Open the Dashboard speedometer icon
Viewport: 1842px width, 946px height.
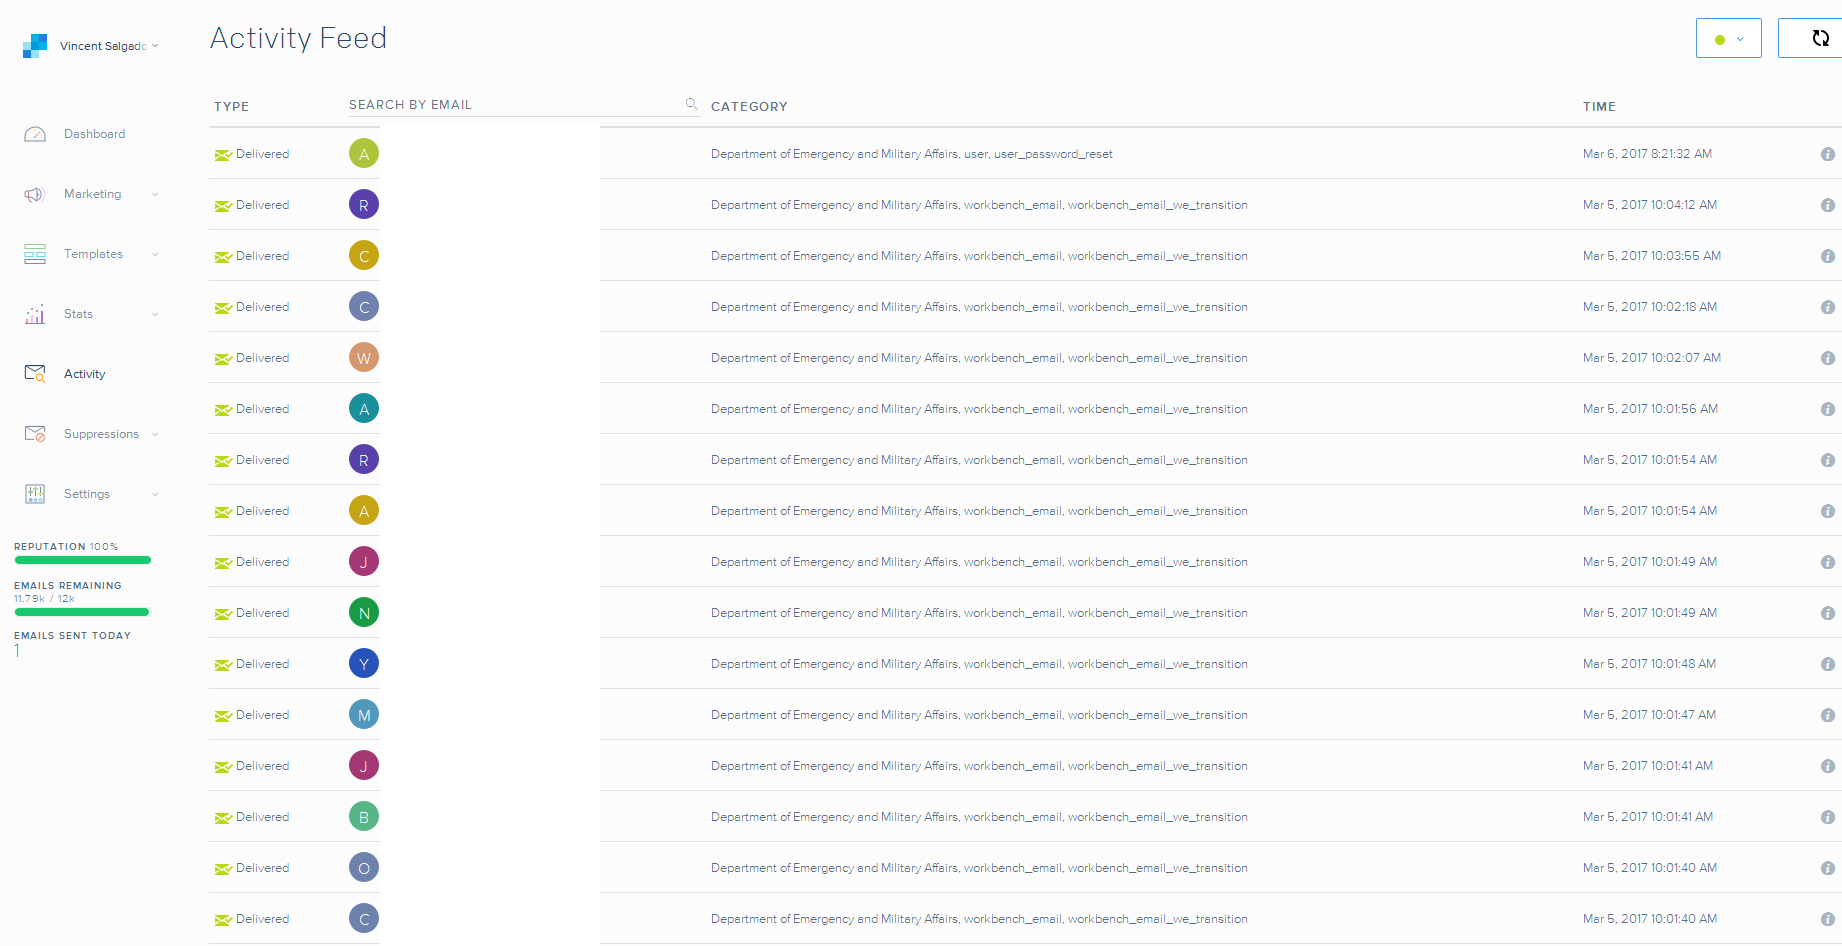pyautogui.click(x=34, y=133)
